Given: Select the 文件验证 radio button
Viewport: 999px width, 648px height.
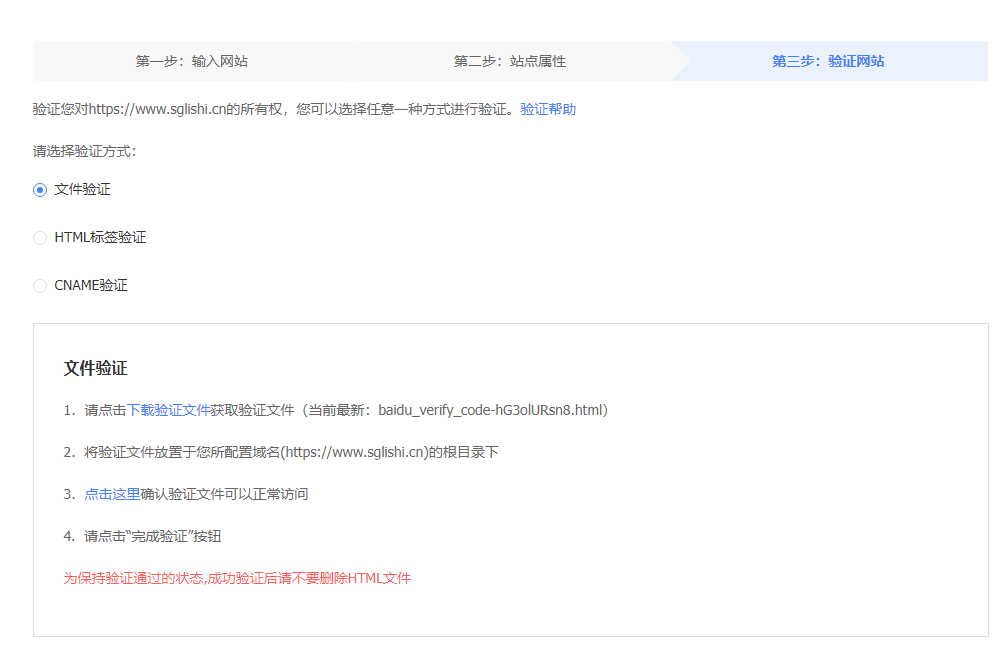Looking at the screenshot, I should coord(40,189).
